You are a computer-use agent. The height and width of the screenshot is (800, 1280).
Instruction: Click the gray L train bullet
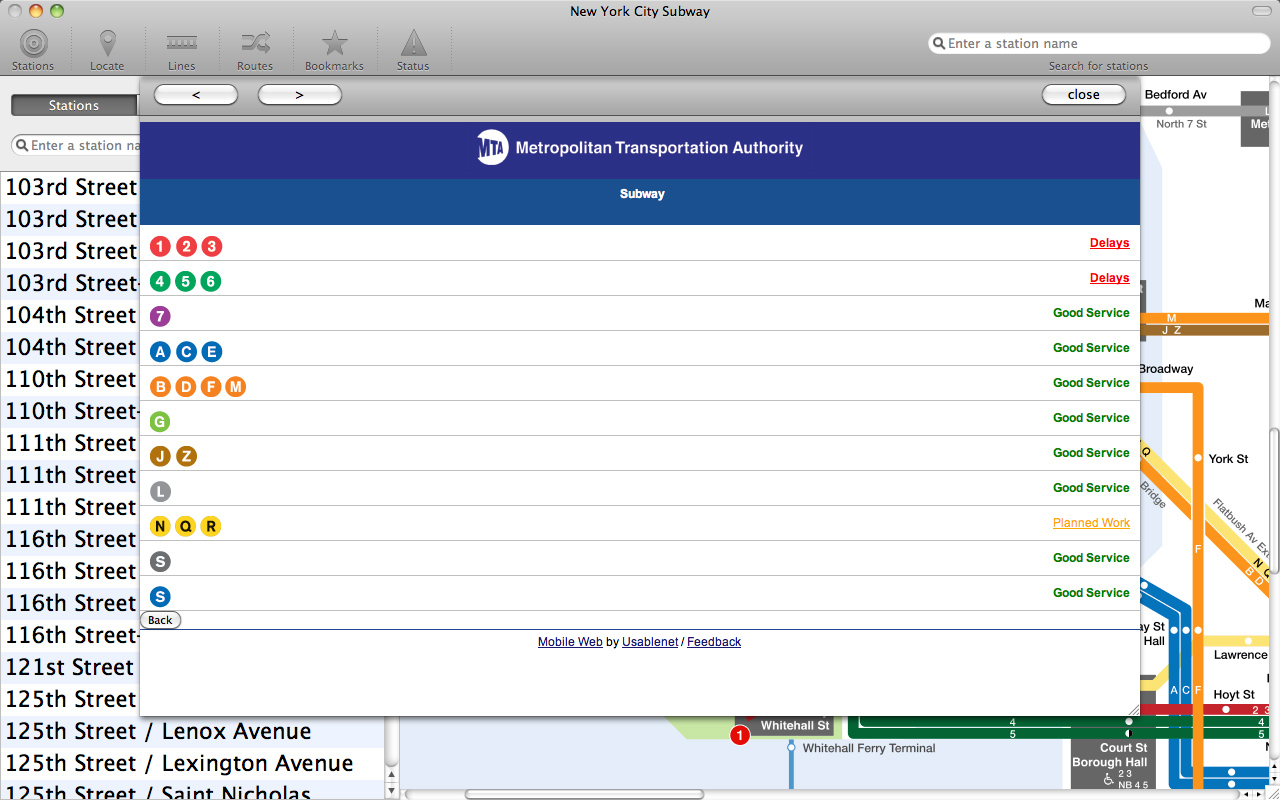coord(161,491)
